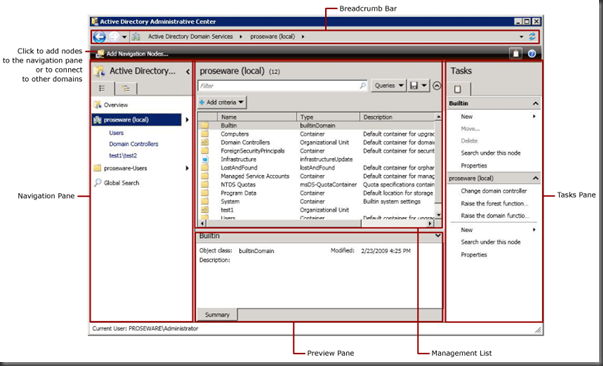
Task: Open Properties under proseware (local) tasks
Action: pyautogui.click(x=474, y=255)
